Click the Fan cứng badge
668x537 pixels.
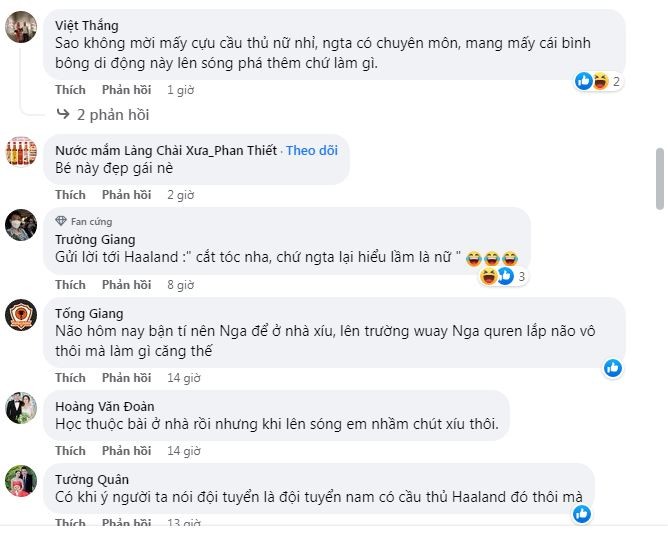click(x=91, y=221)
